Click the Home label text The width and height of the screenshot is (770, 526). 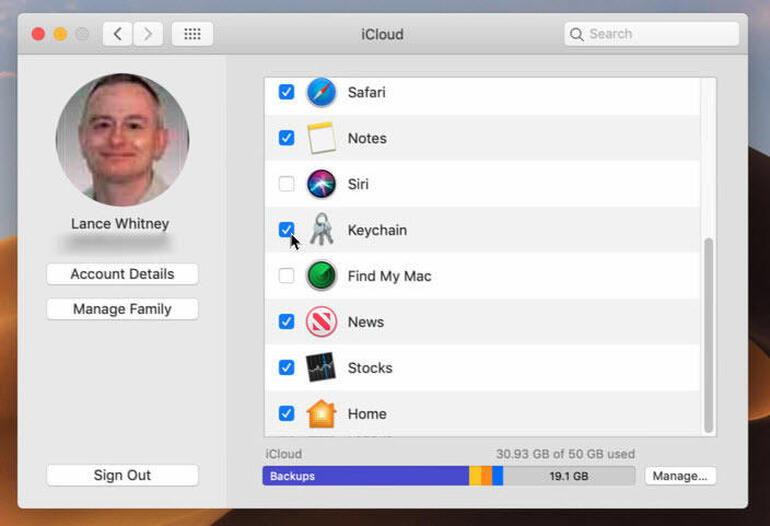pyautogui.click(x=367, y=414)
